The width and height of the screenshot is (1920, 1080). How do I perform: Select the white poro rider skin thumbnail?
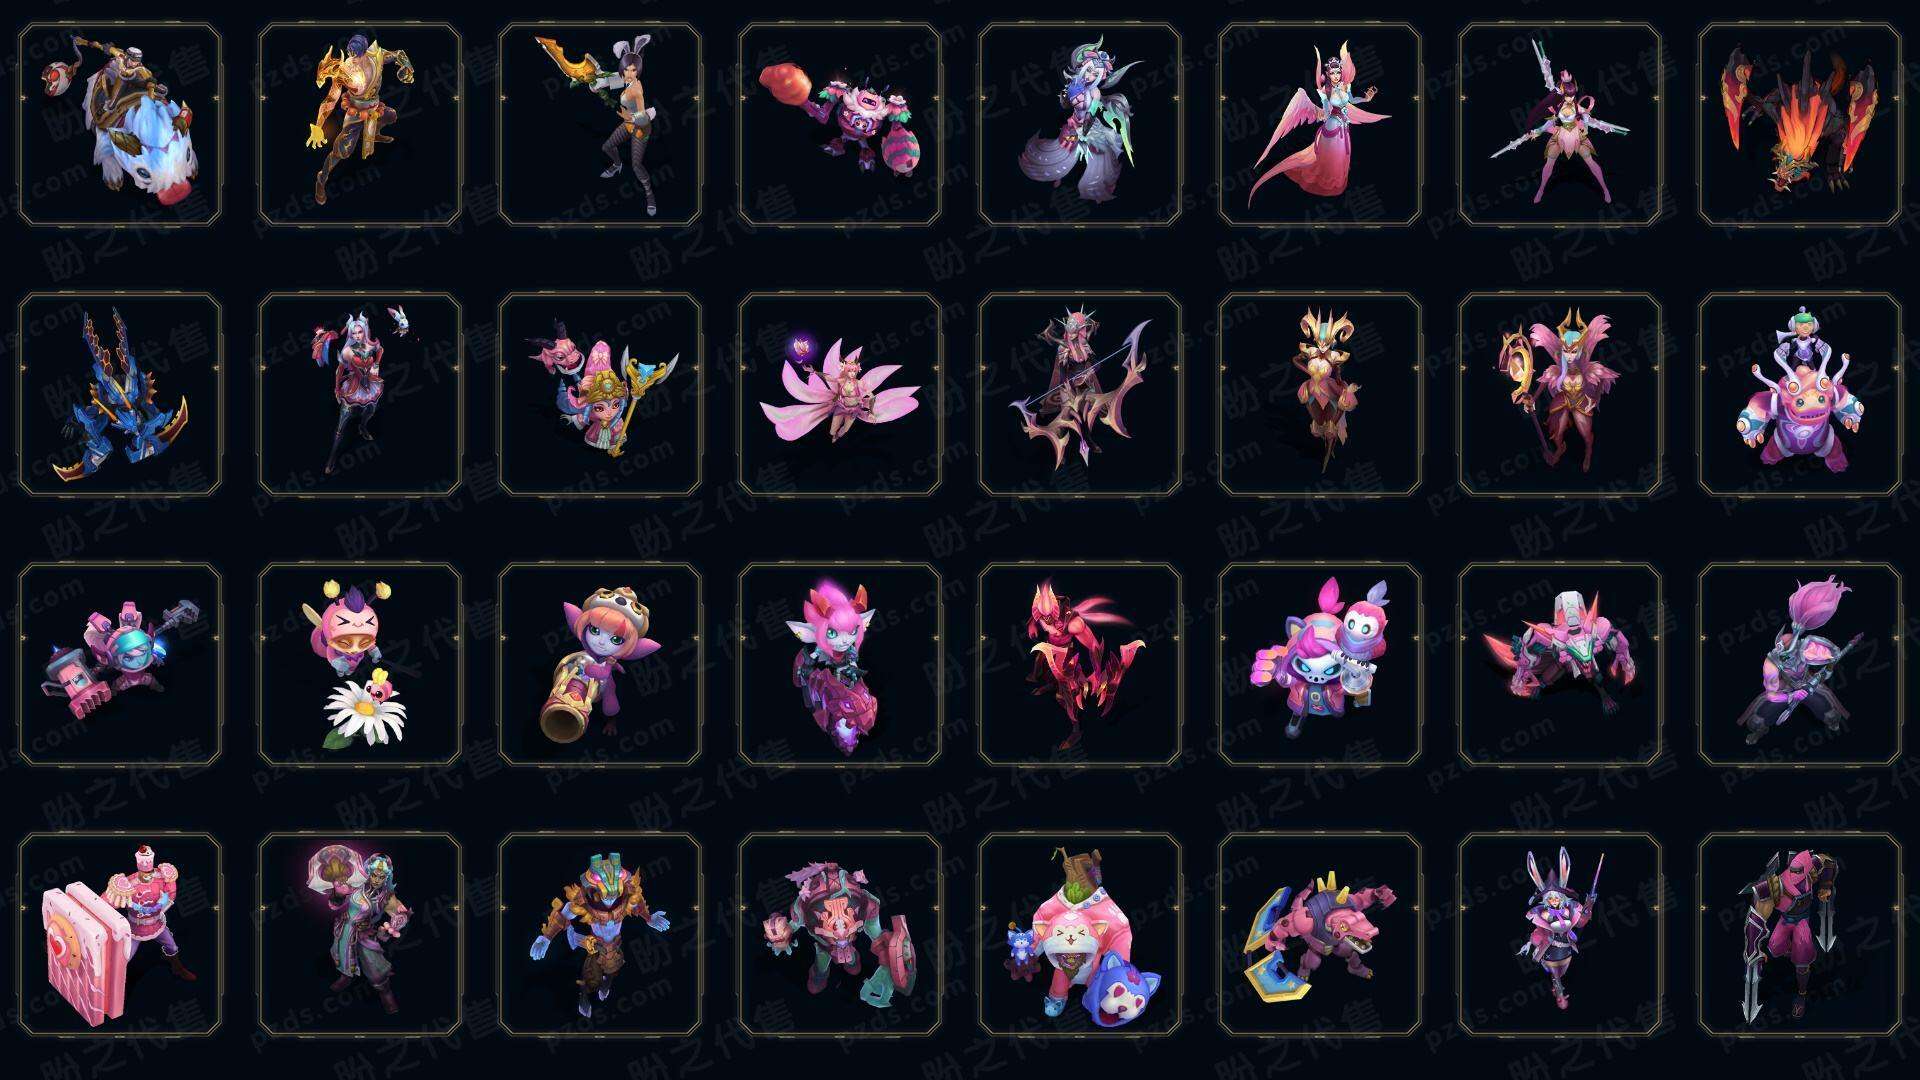click(120, 125)
